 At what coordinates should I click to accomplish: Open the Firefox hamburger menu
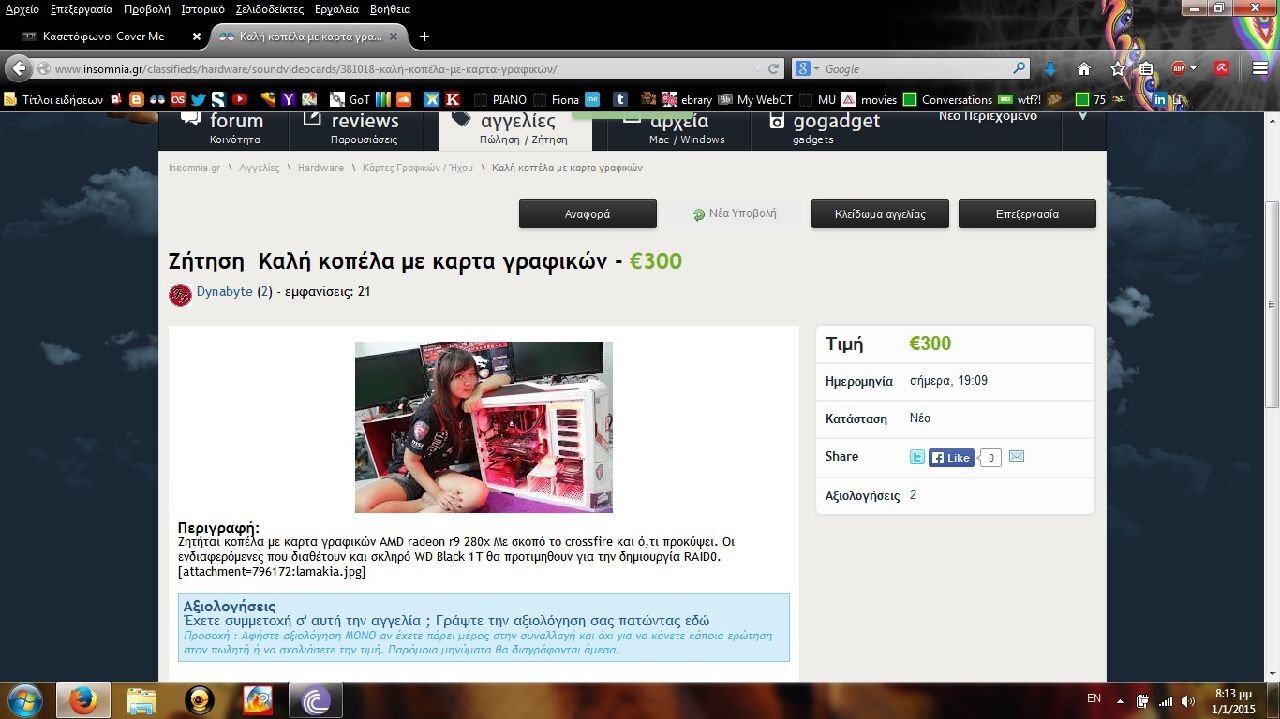tap(1260, 69)
